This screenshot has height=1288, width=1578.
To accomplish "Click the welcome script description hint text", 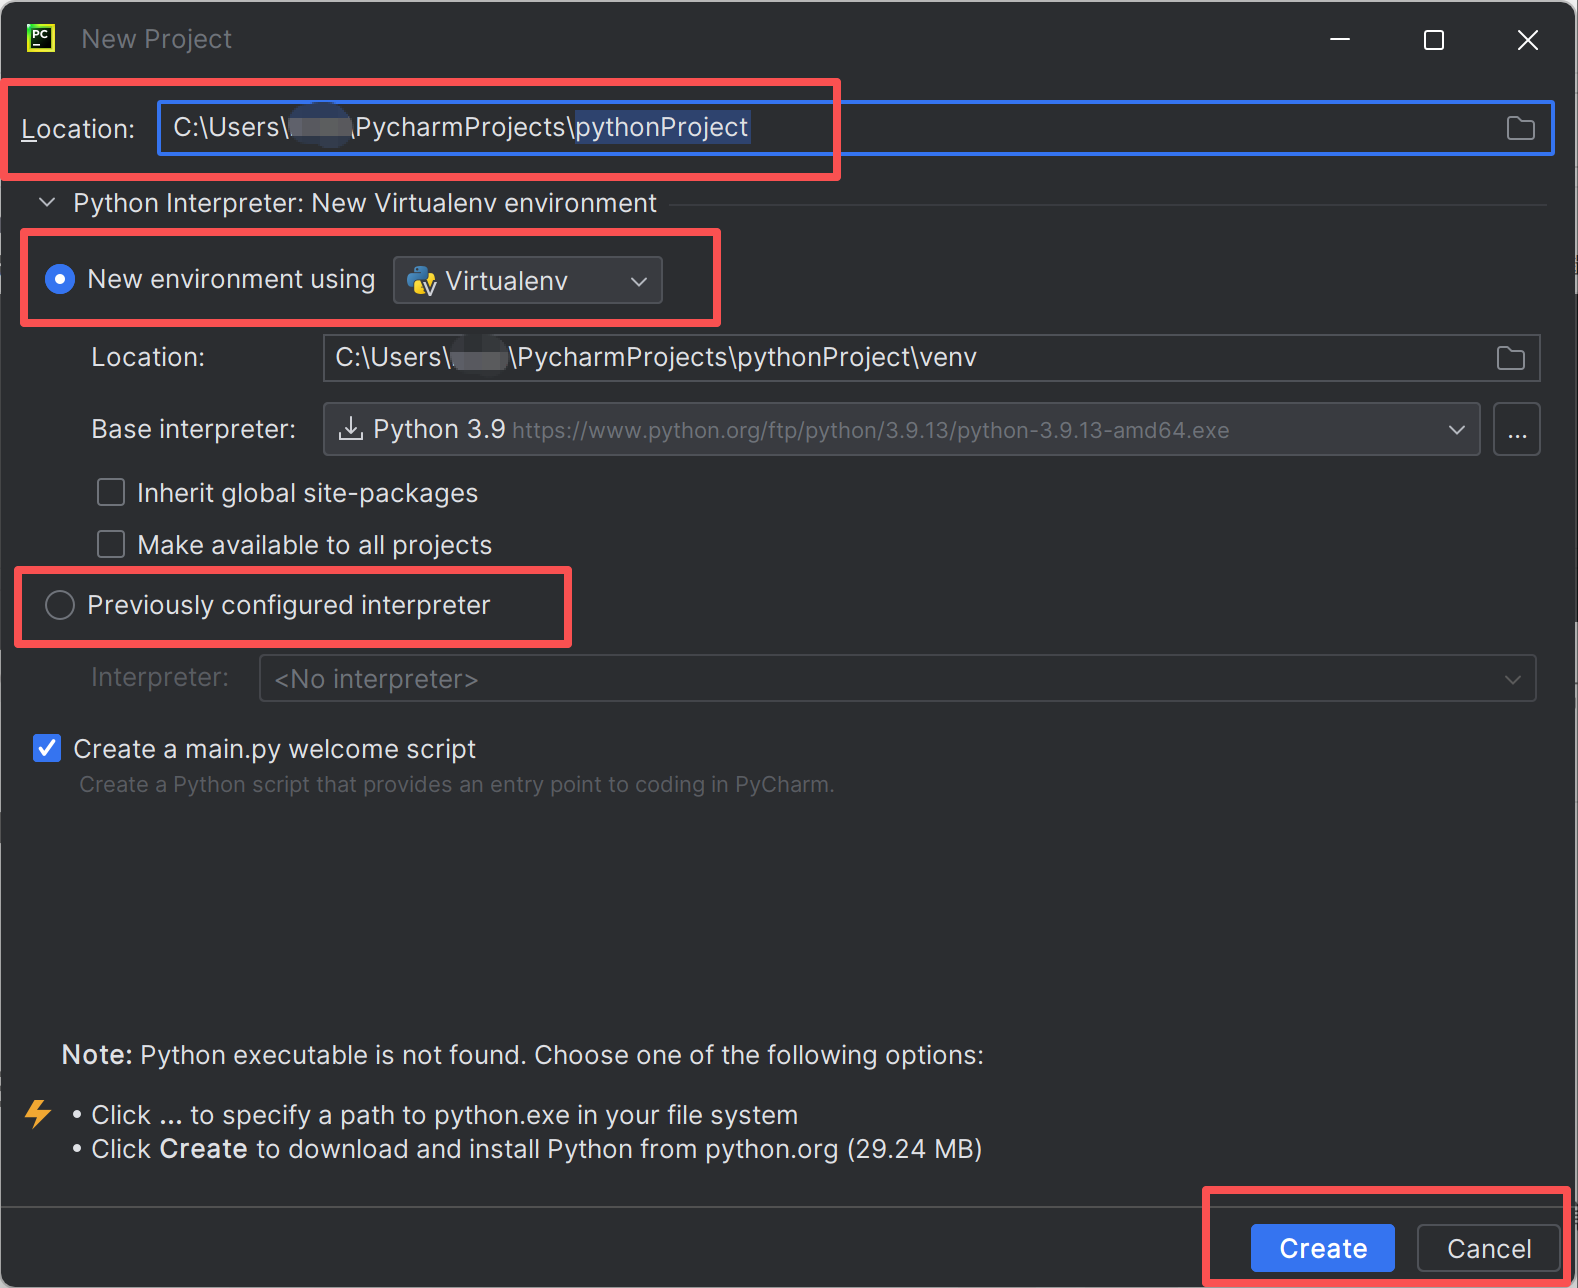I will coord(456,784).
